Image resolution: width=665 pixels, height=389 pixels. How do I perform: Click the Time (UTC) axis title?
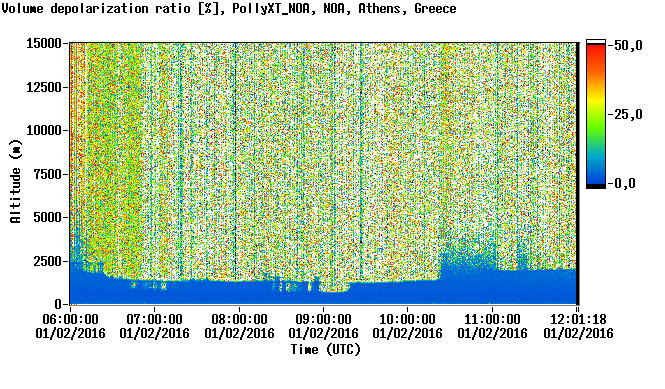326,350
